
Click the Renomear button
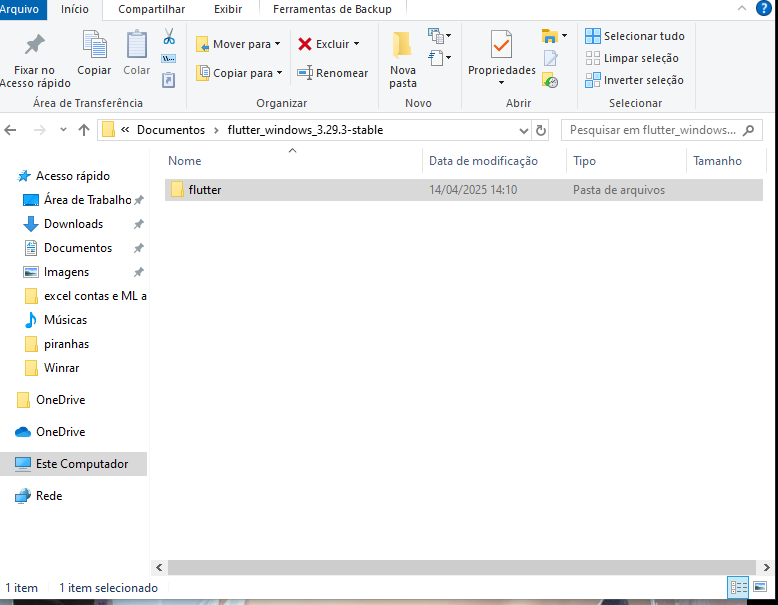click(x=332, y=73)
